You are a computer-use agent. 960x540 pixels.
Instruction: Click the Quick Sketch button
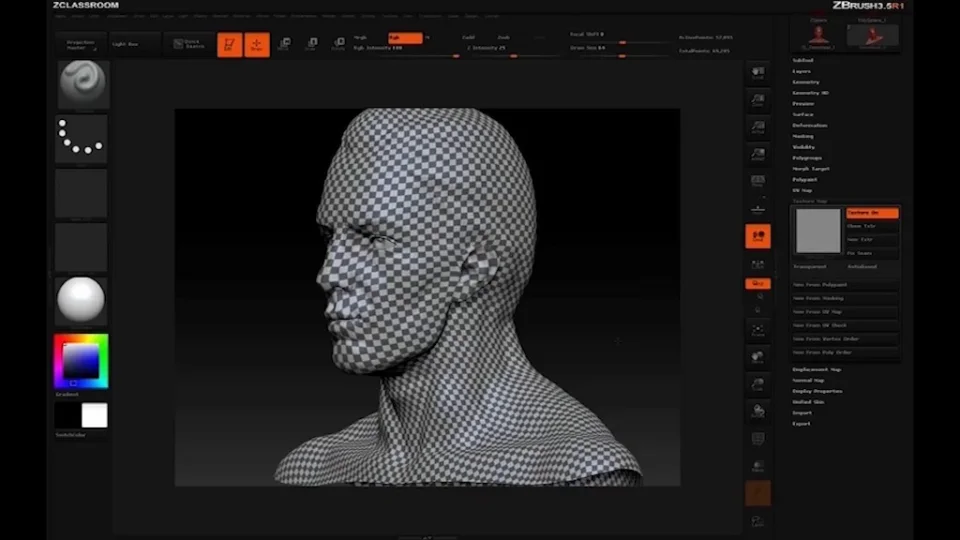189,44
